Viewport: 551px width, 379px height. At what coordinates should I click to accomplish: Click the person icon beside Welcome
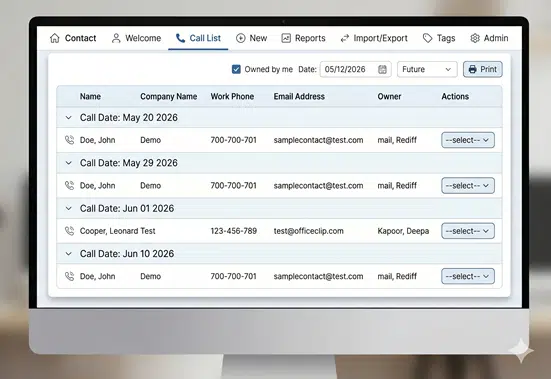pos(116,38)
